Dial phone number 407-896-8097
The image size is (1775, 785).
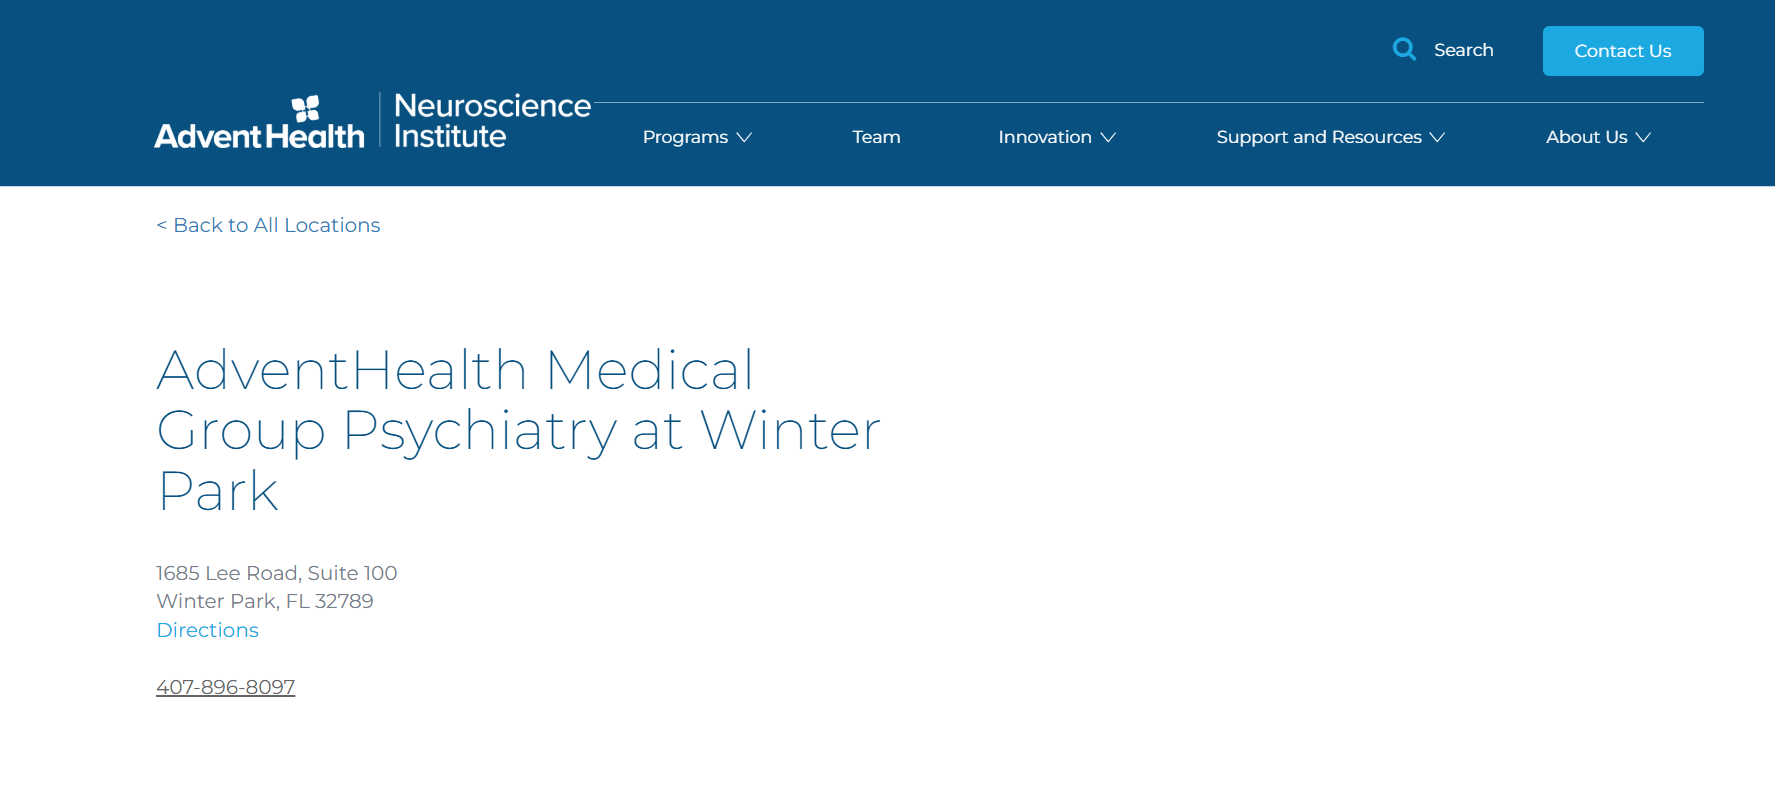tap(225, 687)
